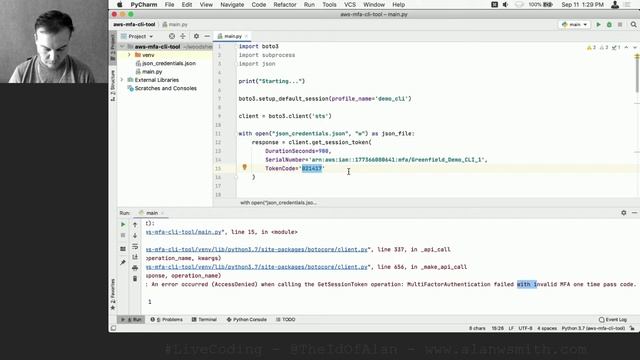Click the stop icon in Run panel

(123, 236)
